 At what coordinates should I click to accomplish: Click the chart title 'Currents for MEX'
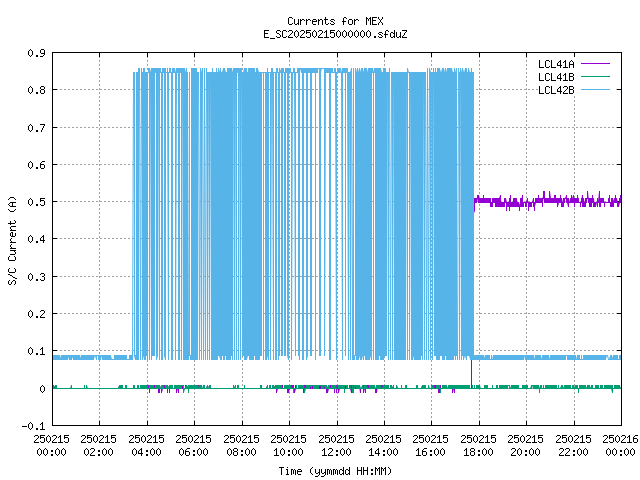pos(335,21)
